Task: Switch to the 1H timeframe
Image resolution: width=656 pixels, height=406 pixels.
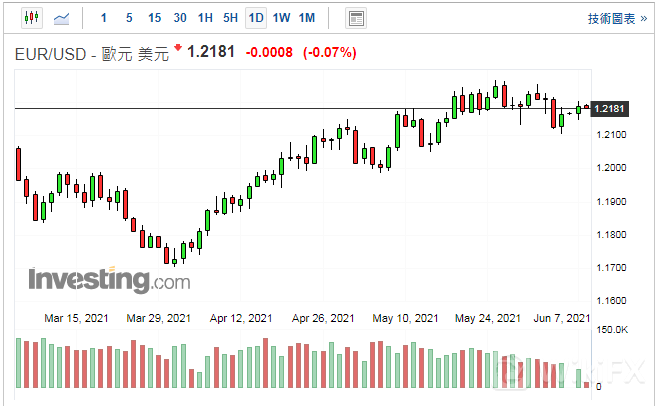Action: pos(205,18)
